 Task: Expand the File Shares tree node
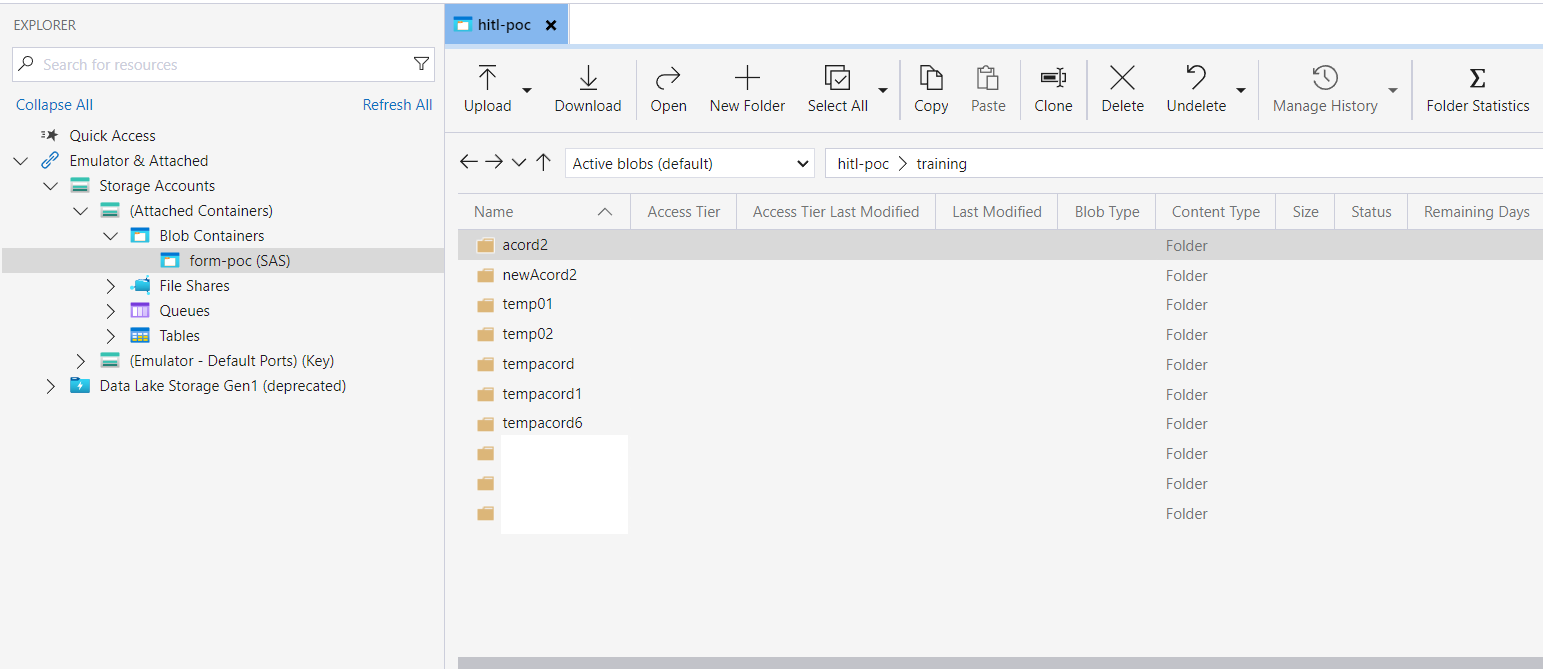point(110,285)
